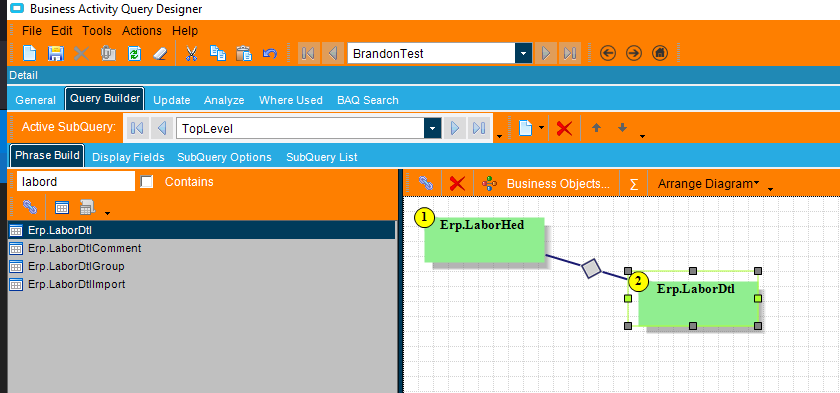Open the Edit menu
This screenshot has height=393, width=840.
pyautogui.click(x=62, y=31)
